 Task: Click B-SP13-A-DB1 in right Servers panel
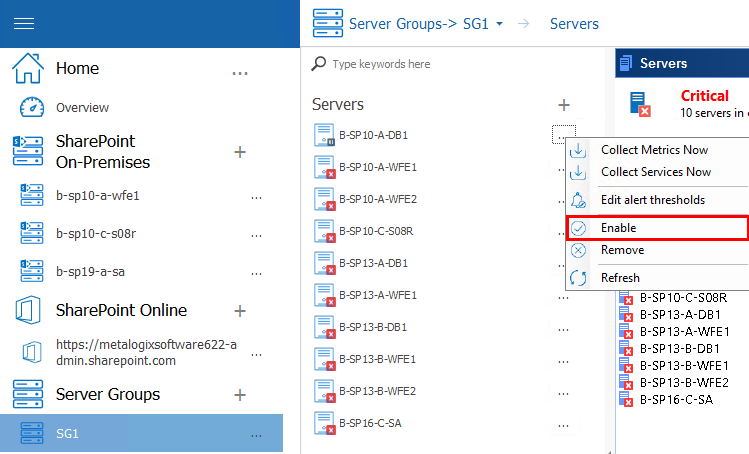[680, 314]
